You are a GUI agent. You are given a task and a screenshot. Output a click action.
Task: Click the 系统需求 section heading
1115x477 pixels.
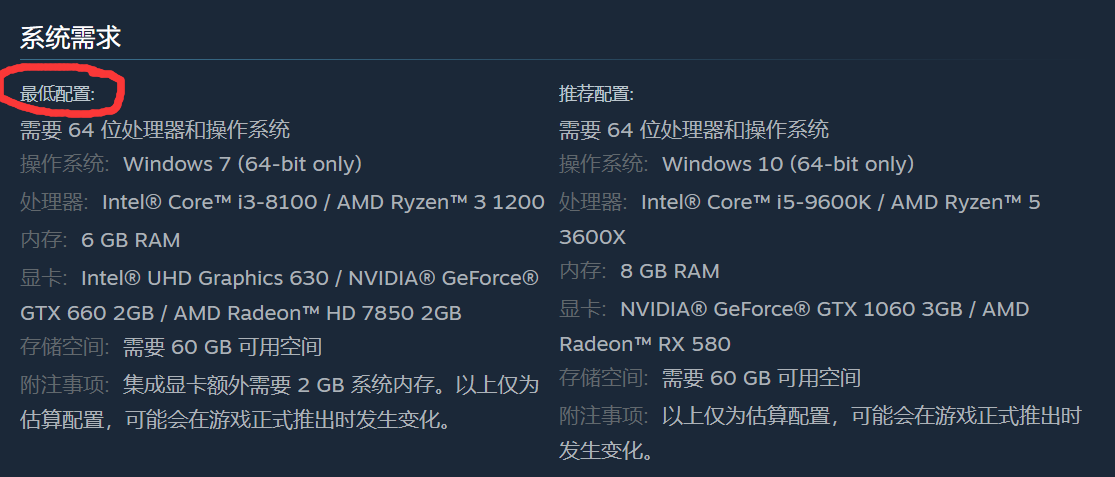pyautogui.click(x=70, y=37)
